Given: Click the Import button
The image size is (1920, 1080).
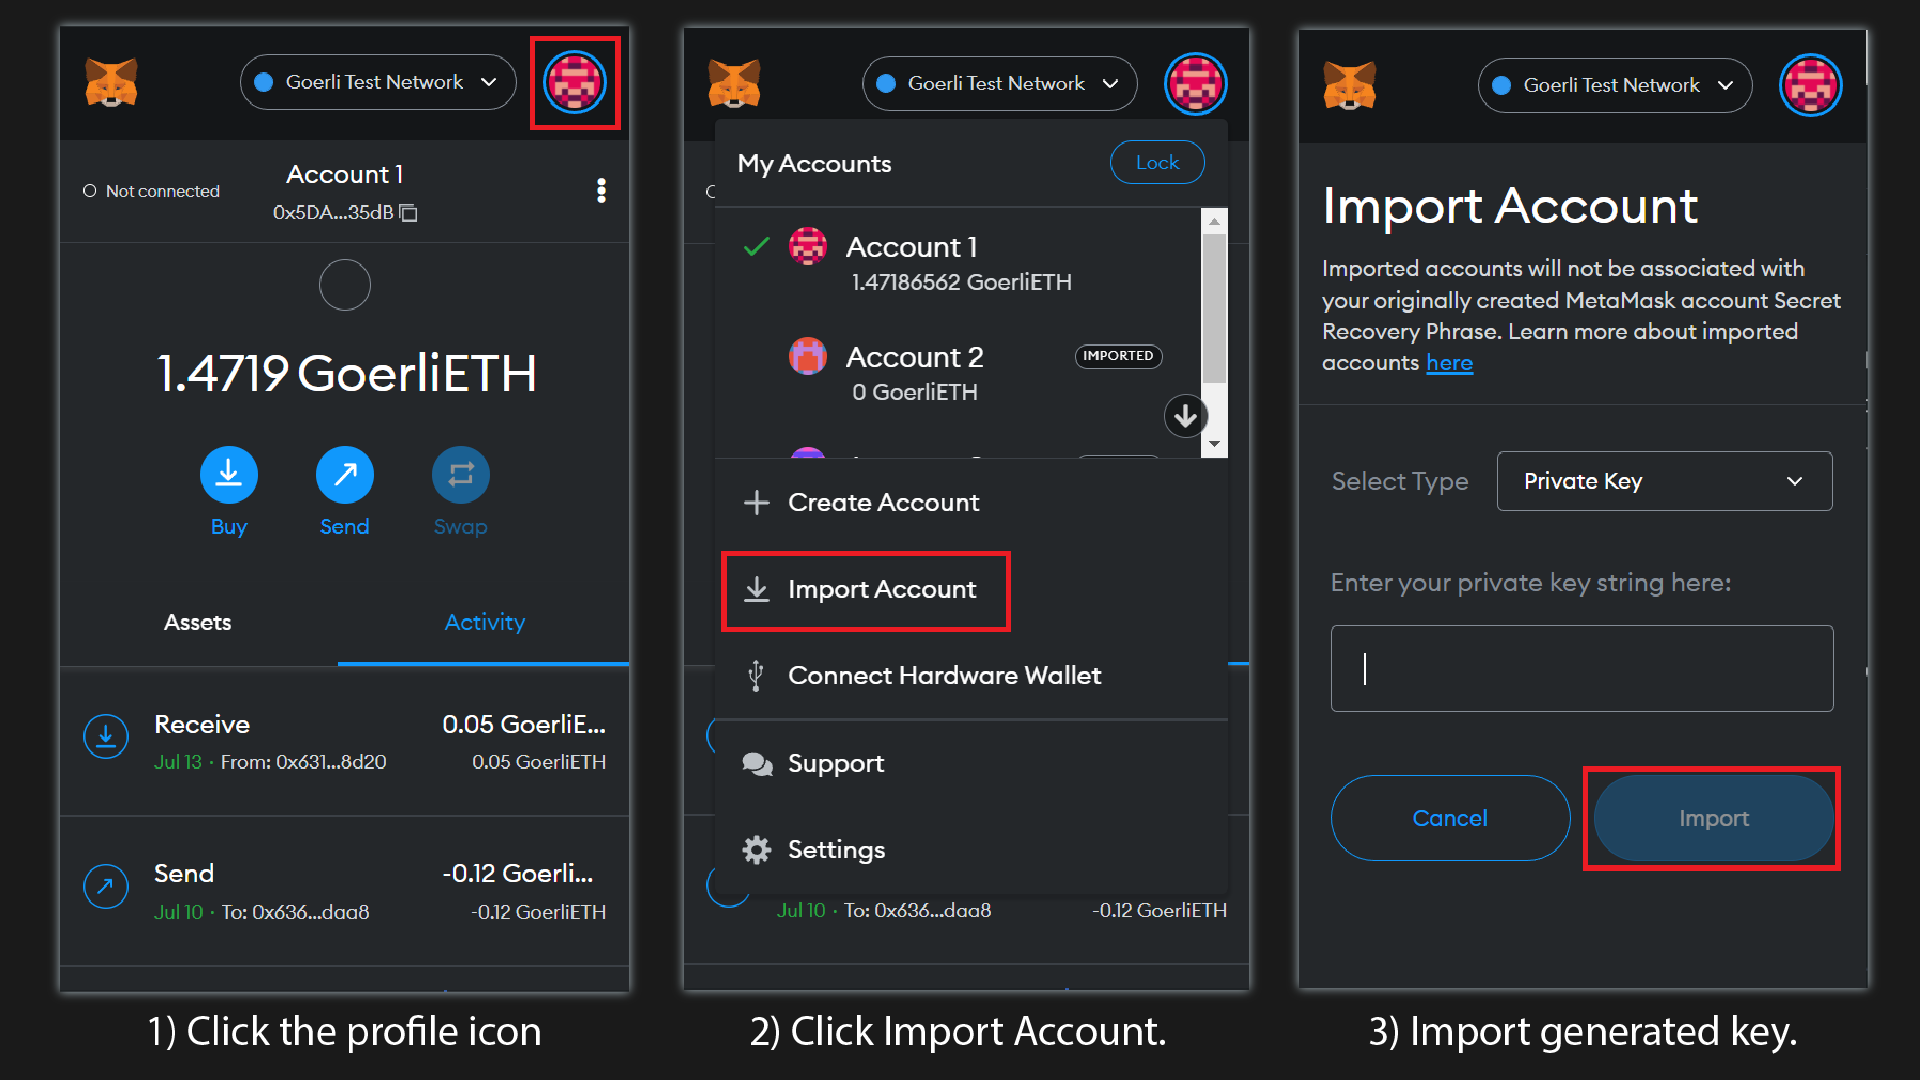Looking at the screenshot, I should [x=1713, y=818].
